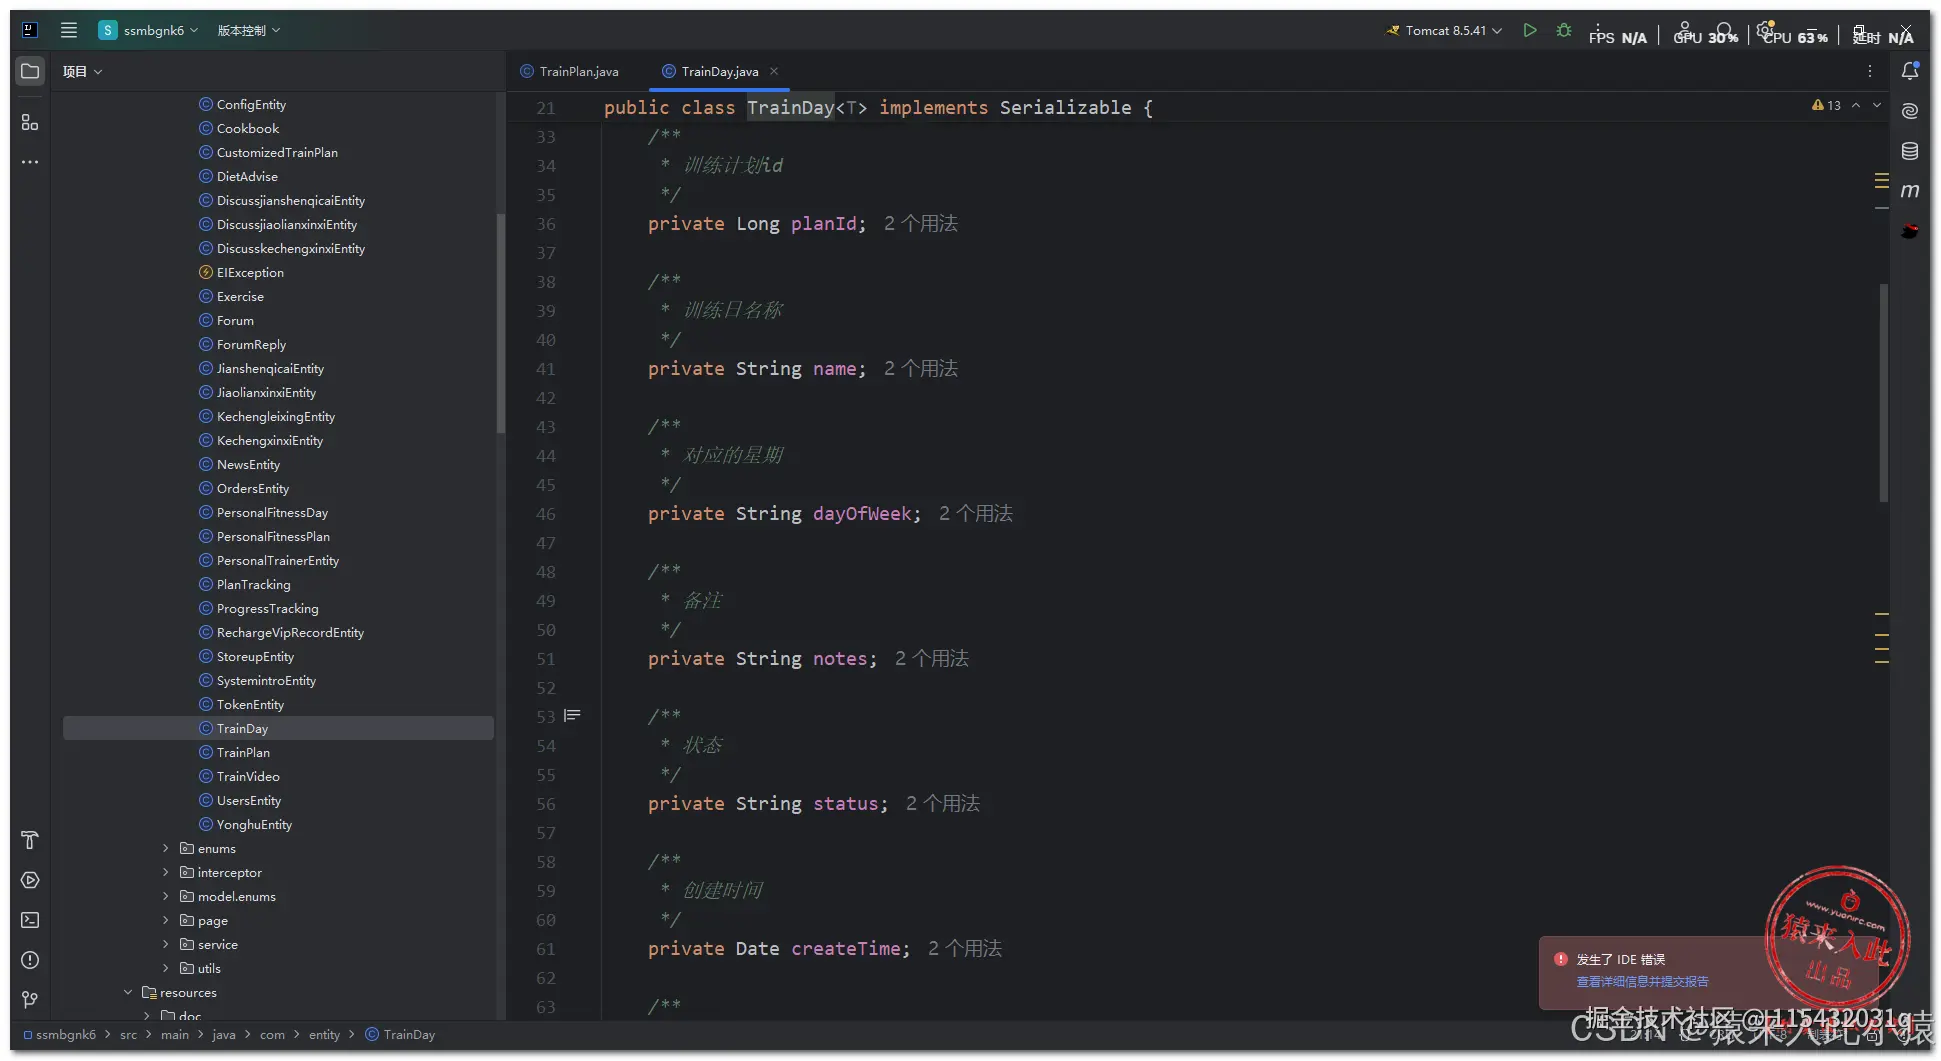The width and height of the screenshot is (1941, 1061).
Task: Select UsersEntity in project tree
Action: (249, 800)
